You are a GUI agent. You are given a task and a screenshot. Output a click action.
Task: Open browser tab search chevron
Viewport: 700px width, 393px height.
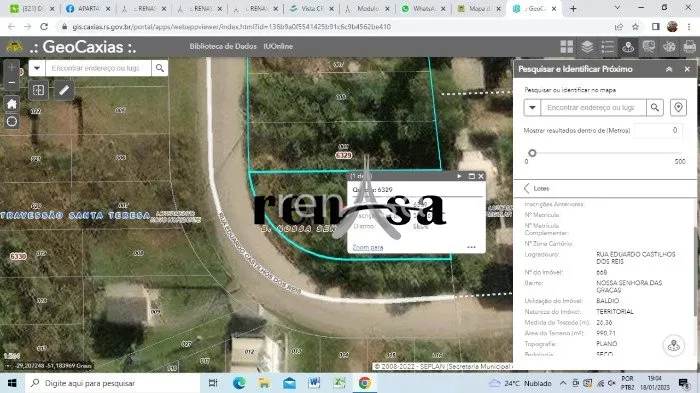(617, 8)
